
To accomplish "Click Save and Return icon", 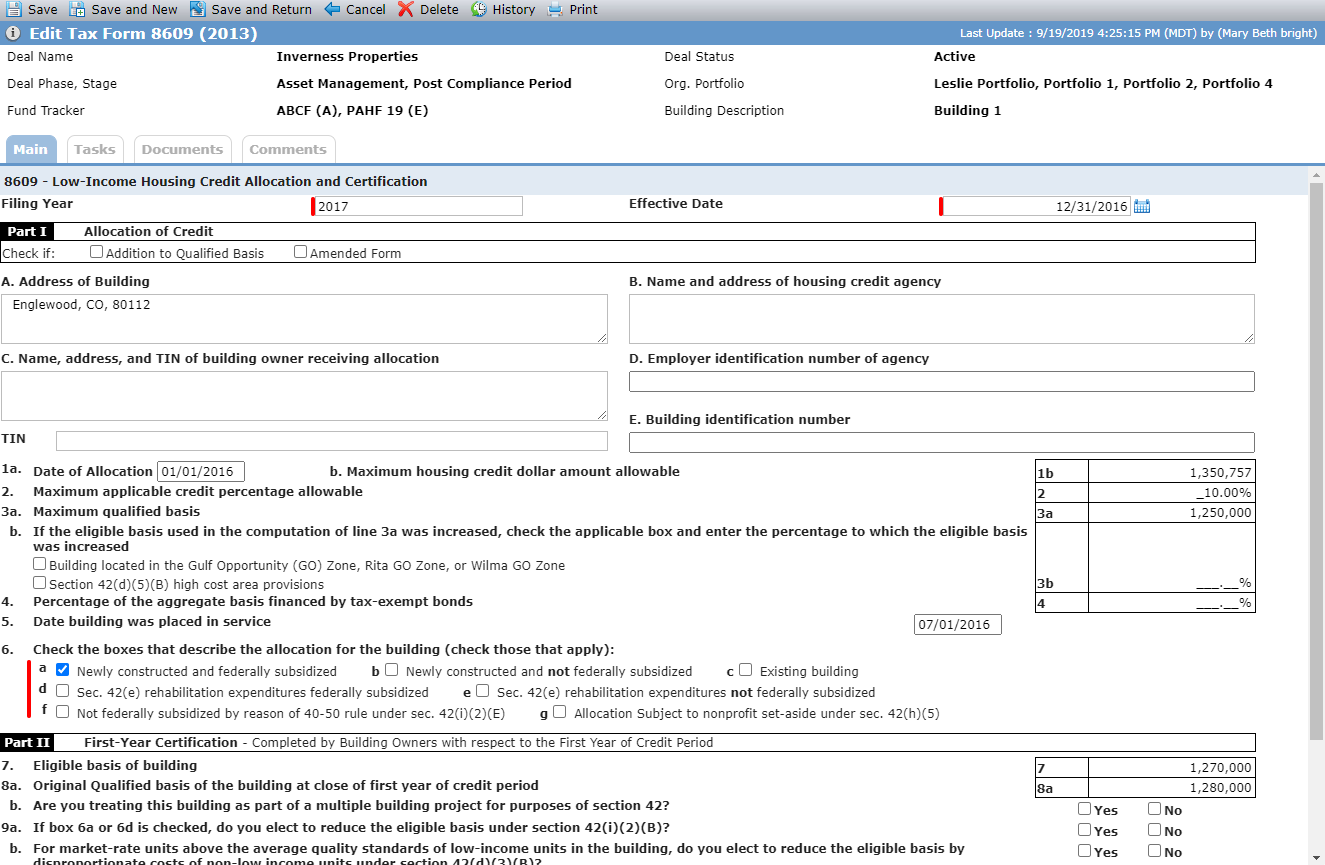I will (198, 9).
